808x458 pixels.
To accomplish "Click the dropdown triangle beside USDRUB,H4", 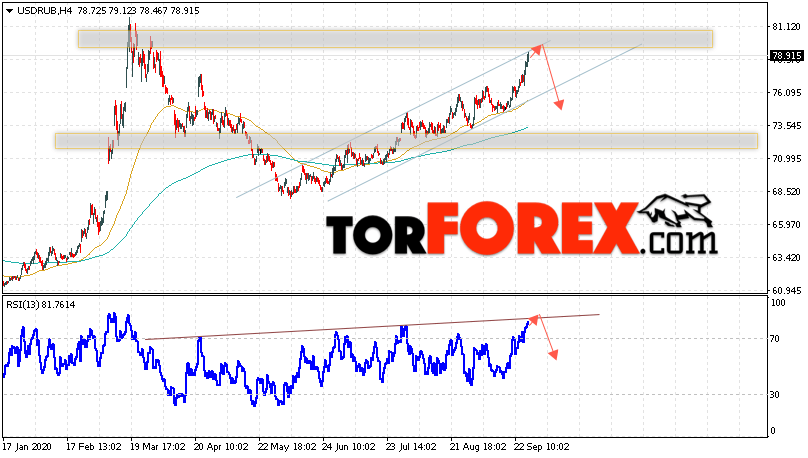I will coord(9,11).
